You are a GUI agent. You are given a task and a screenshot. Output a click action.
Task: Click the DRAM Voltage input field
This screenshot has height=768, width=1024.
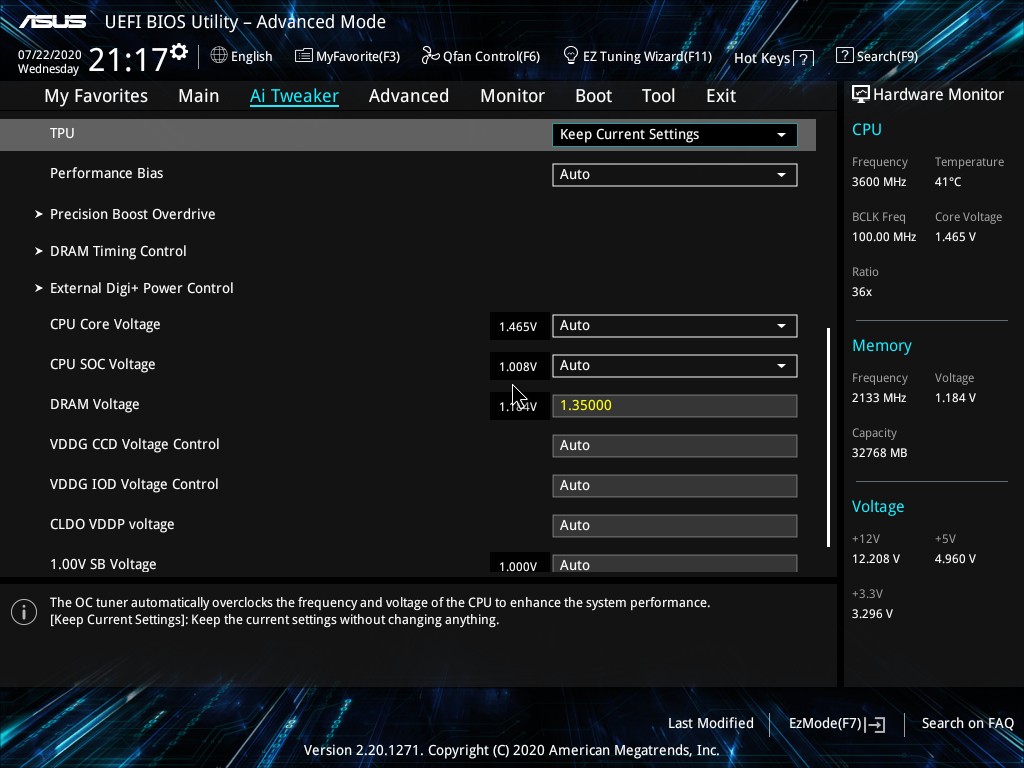click(x=674, y=406)
